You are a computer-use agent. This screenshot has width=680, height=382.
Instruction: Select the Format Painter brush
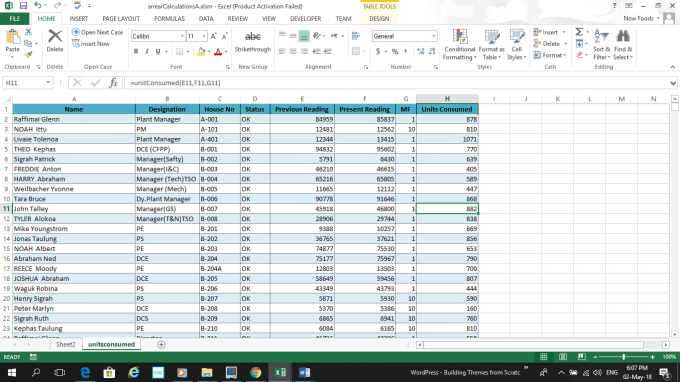tap(29, 55)
